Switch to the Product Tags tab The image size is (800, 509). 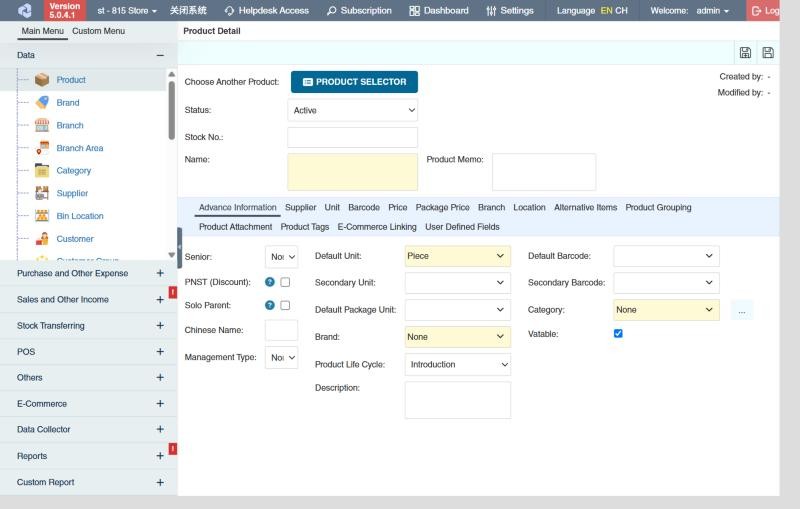point(305,226)
